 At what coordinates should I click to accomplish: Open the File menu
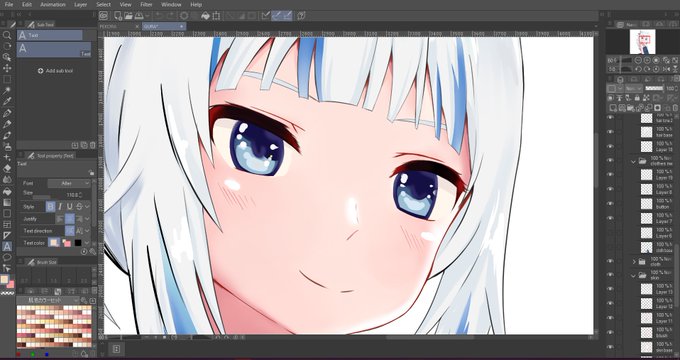9,4
